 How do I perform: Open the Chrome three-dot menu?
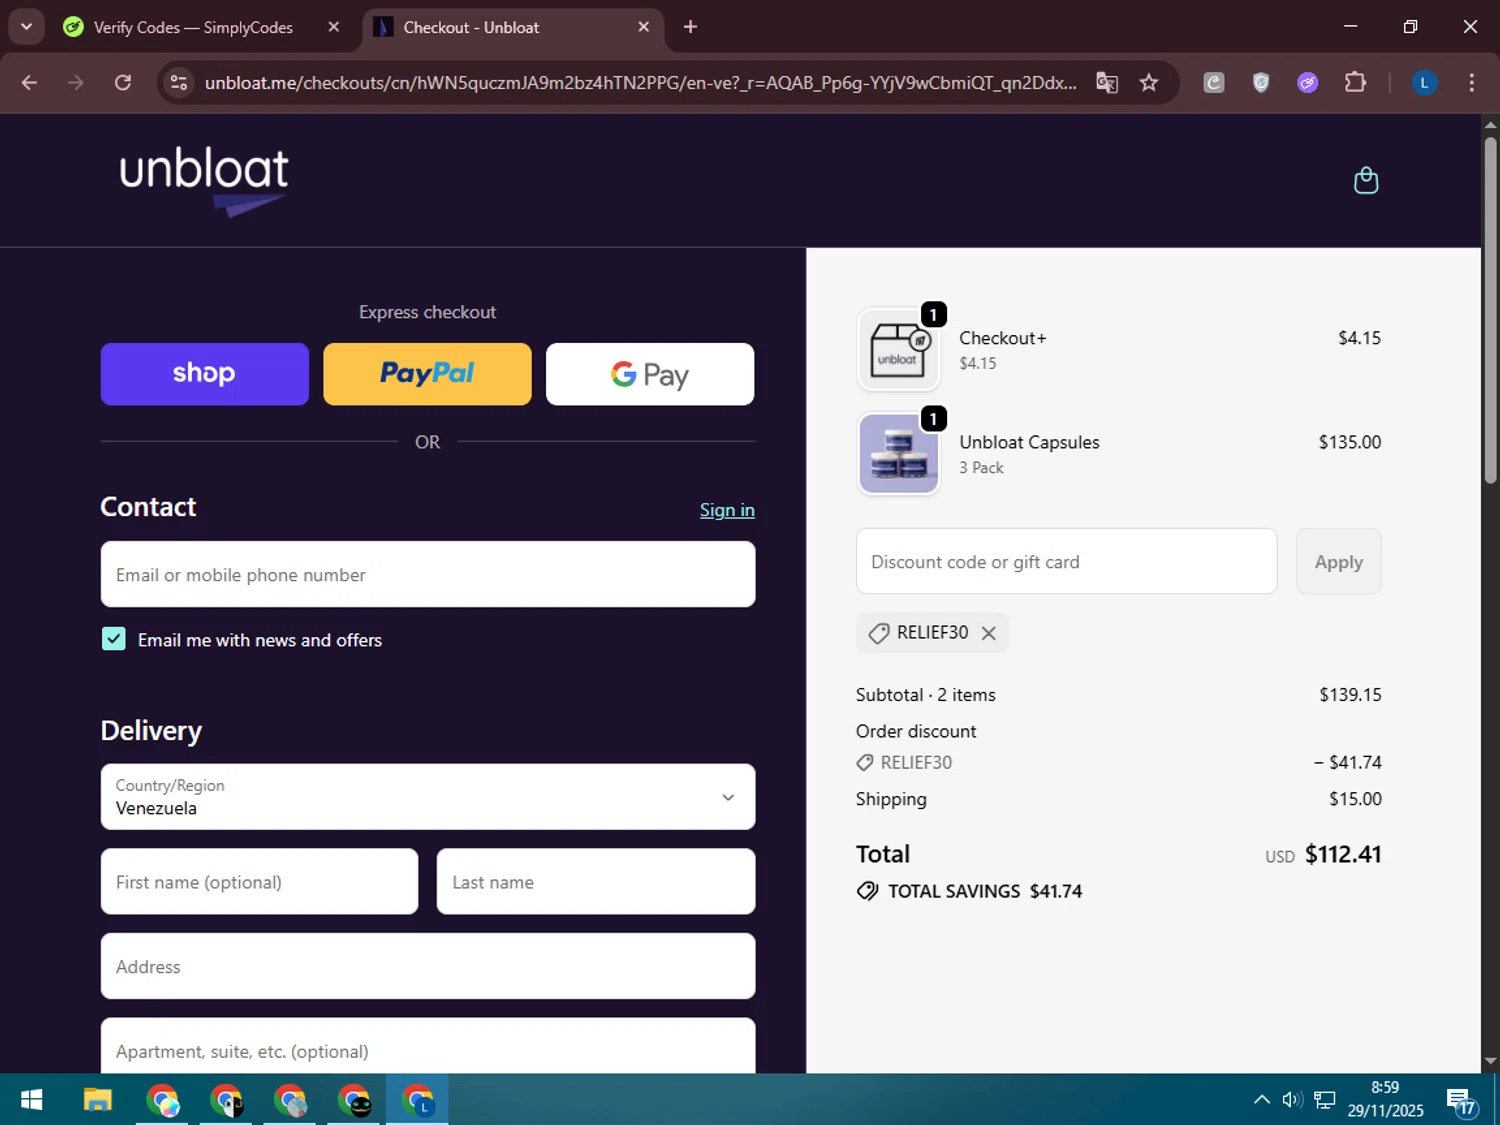click(x=1471, y=82)
